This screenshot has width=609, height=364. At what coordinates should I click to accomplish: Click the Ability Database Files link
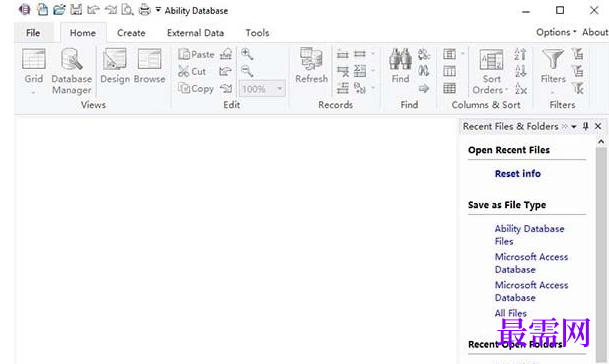[x=529, y=235]
